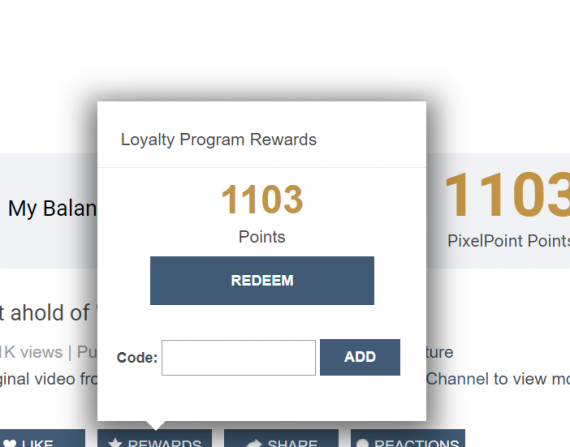570x447 pixels.
Task: Click the star icon on the Rewards button
Action: tap(115, 443)
